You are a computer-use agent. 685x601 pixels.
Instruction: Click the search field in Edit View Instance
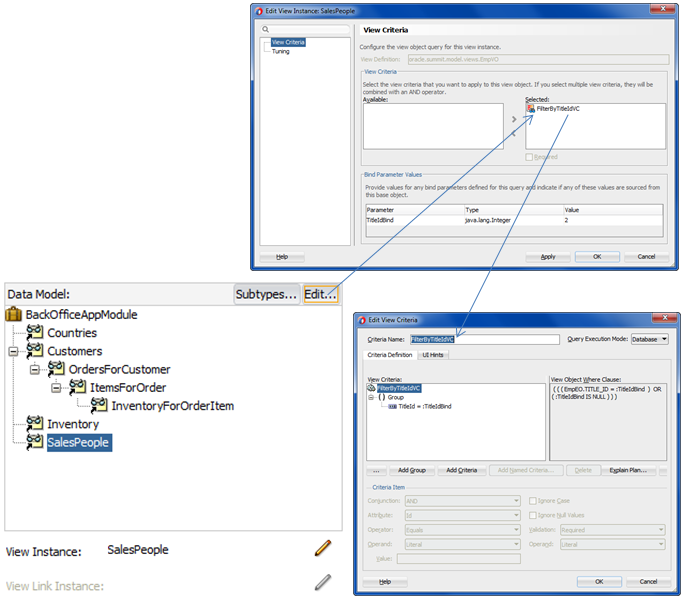tap(305, 29)
